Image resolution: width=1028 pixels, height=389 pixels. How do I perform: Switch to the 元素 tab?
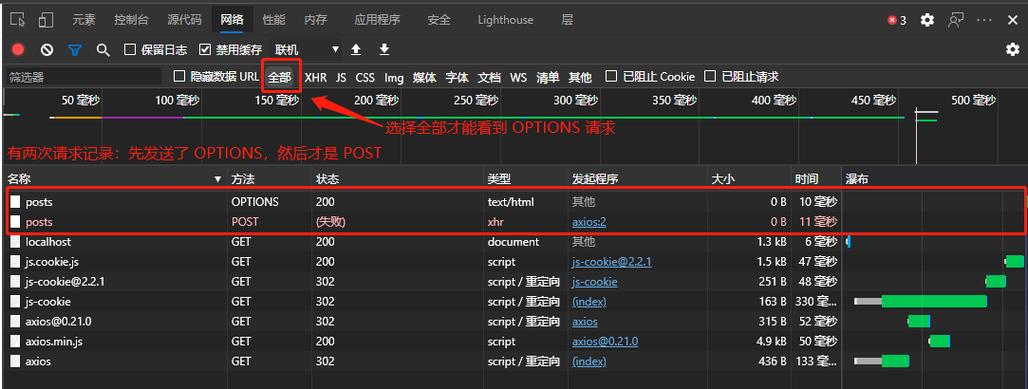[x=84, y=20]
